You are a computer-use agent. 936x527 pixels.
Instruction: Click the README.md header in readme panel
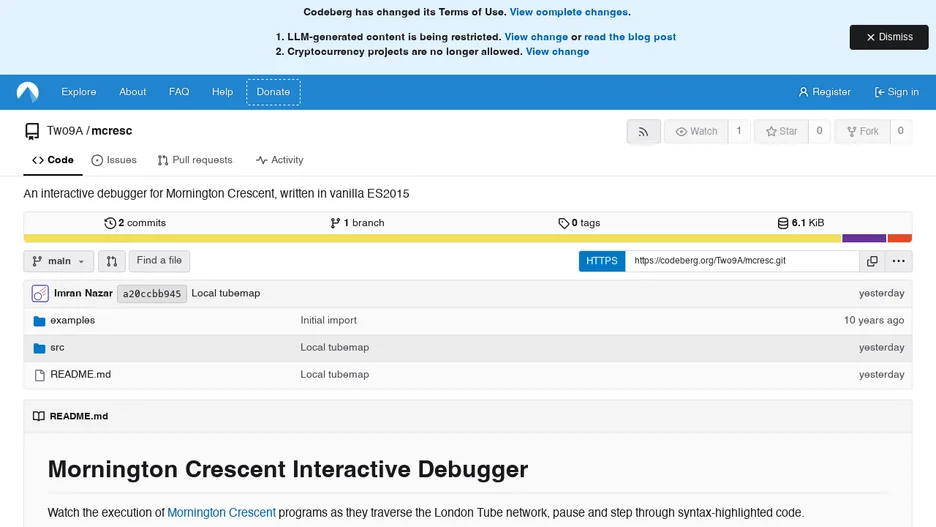[79, 417]
